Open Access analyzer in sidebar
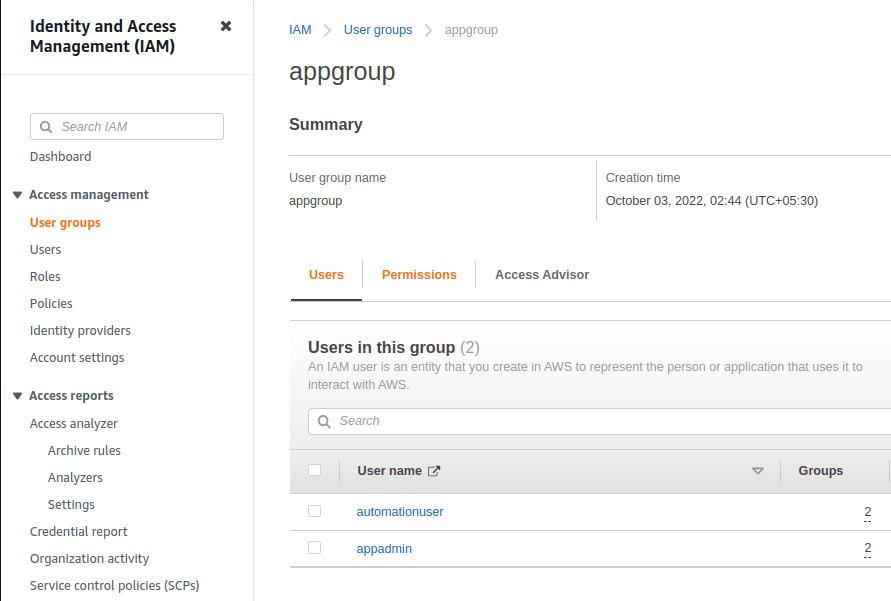 tap(74, 424)
